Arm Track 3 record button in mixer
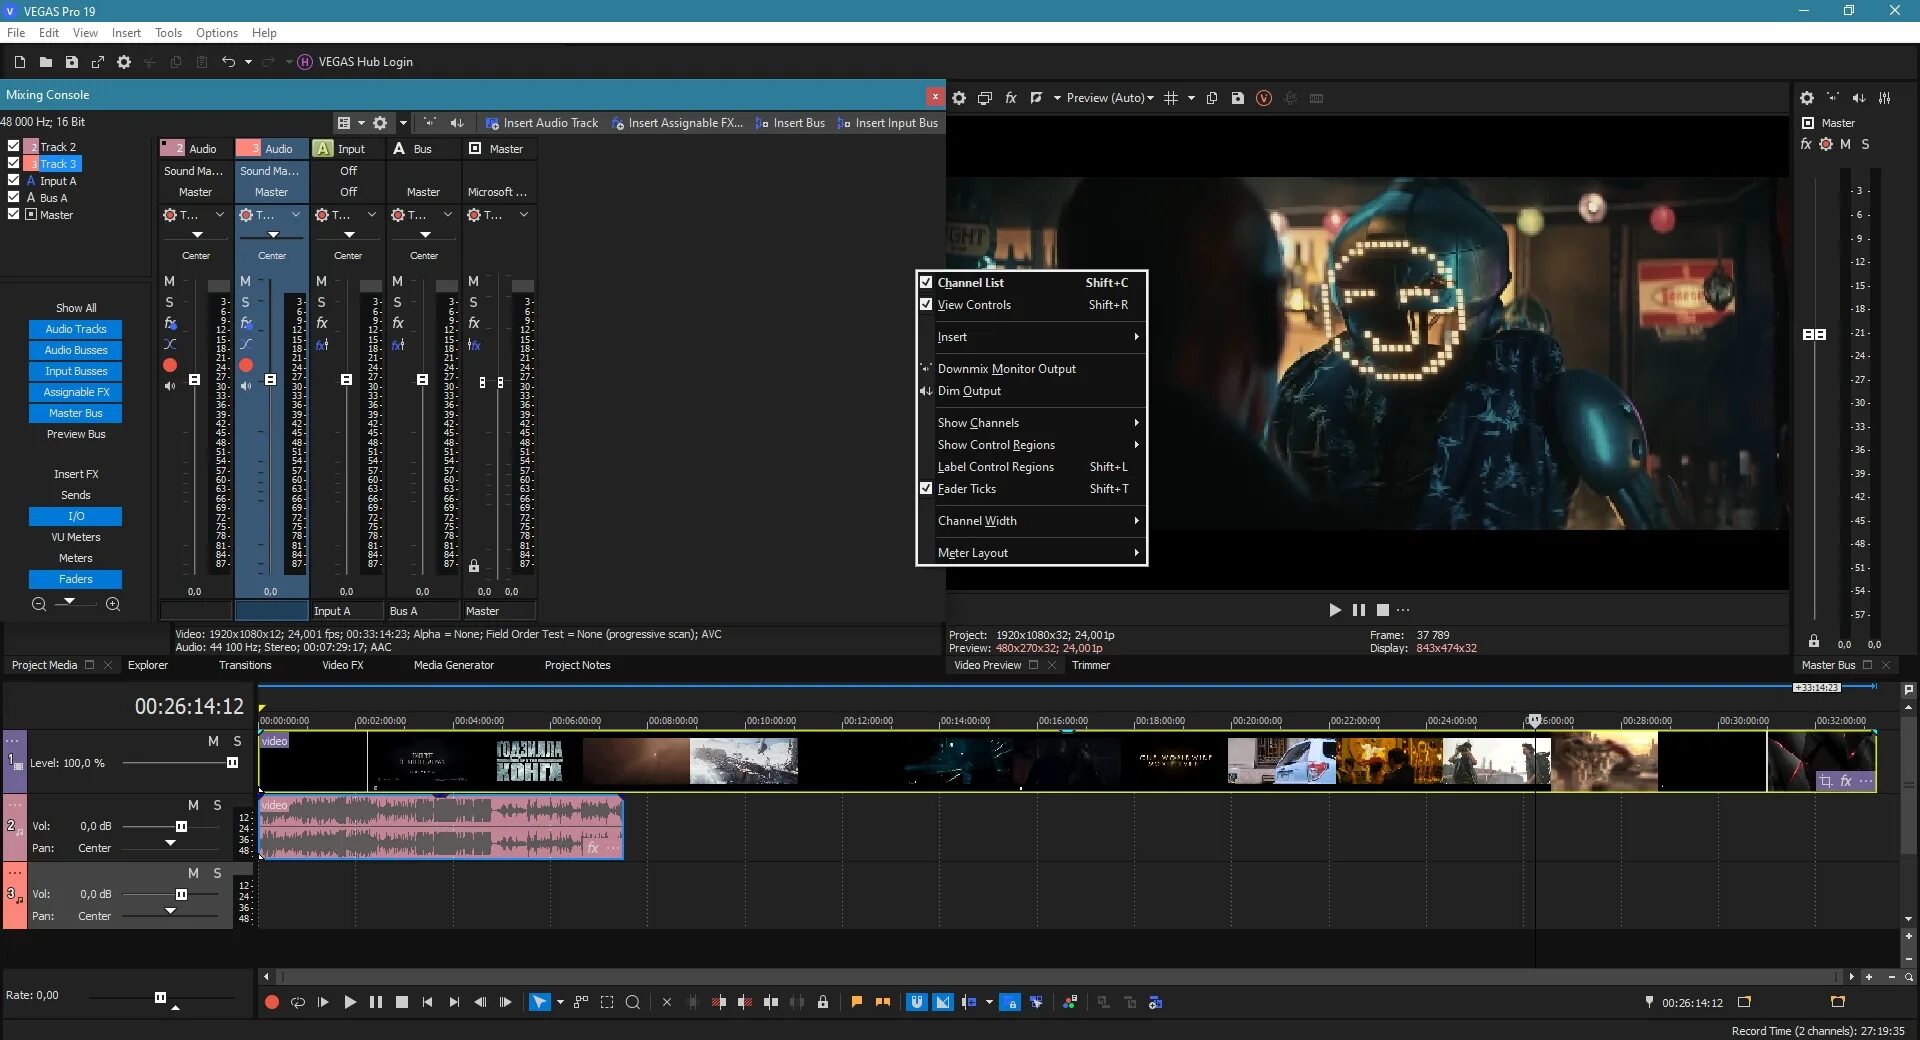1920x1040 pixels. 246,365
